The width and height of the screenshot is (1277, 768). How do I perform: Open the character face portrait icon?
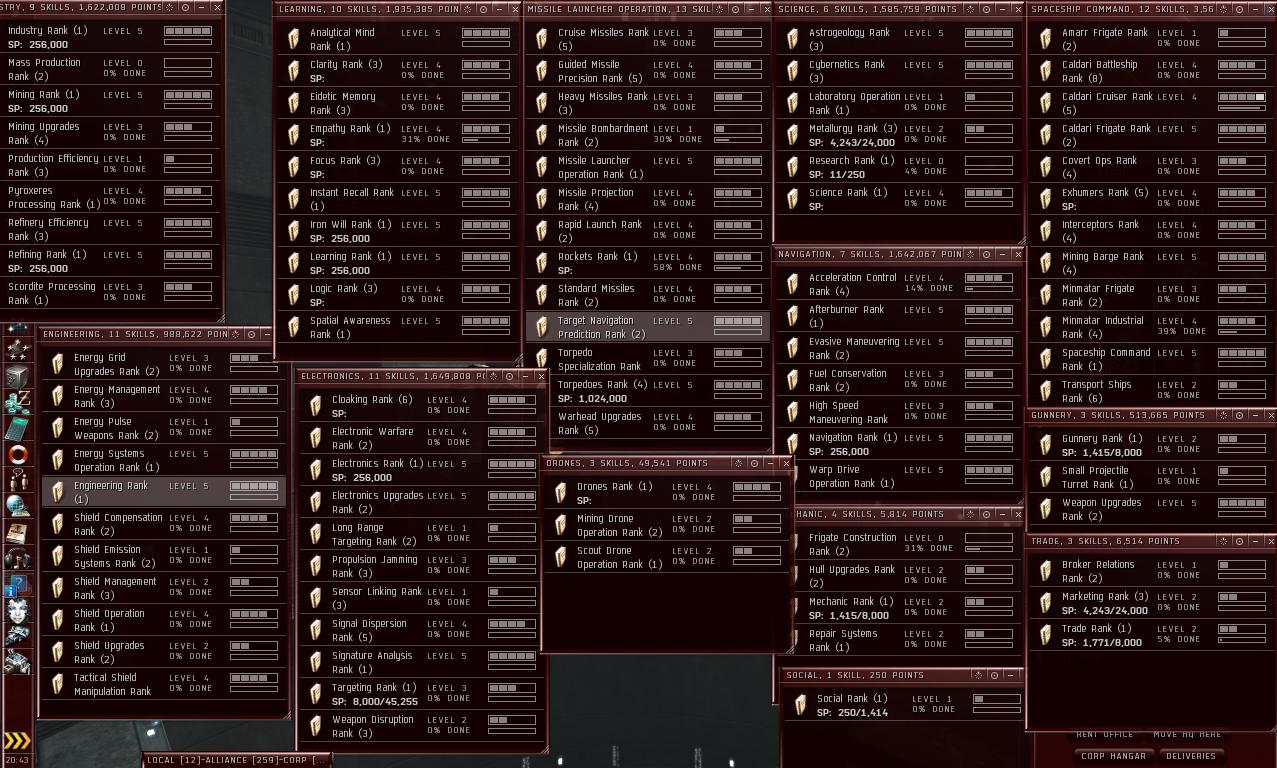tap(17, 609)
